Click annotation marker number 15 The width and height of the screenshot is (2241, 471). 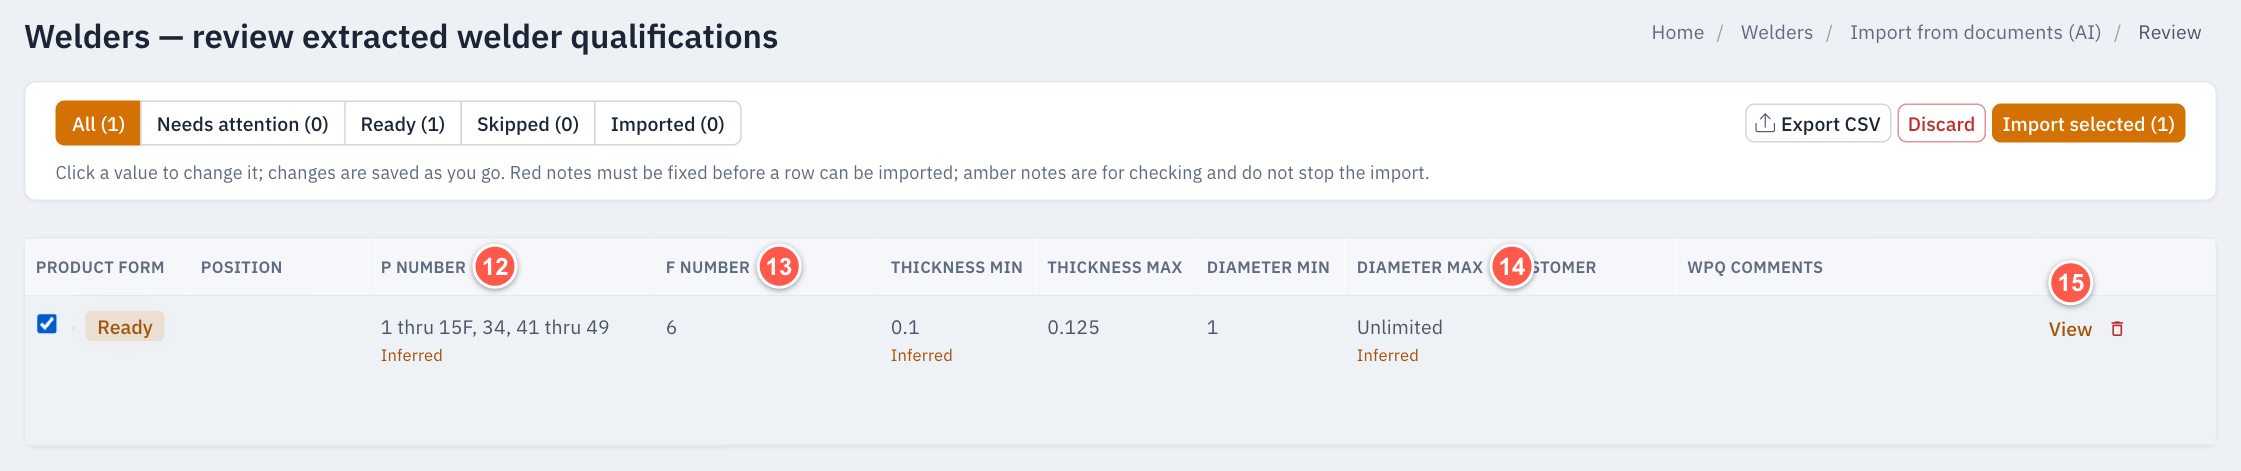coord(2070,283)
